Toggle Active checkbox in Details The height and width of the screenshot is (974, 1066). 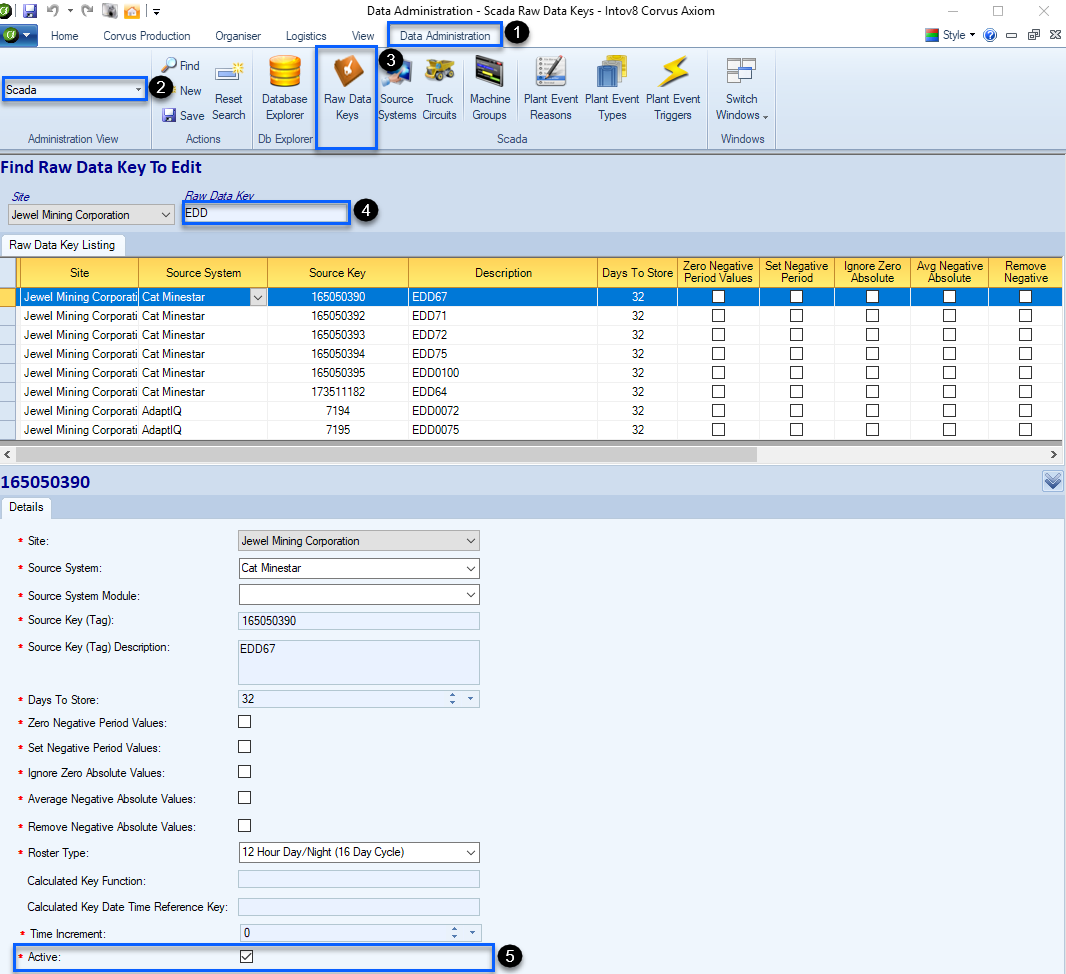[246, 956]
